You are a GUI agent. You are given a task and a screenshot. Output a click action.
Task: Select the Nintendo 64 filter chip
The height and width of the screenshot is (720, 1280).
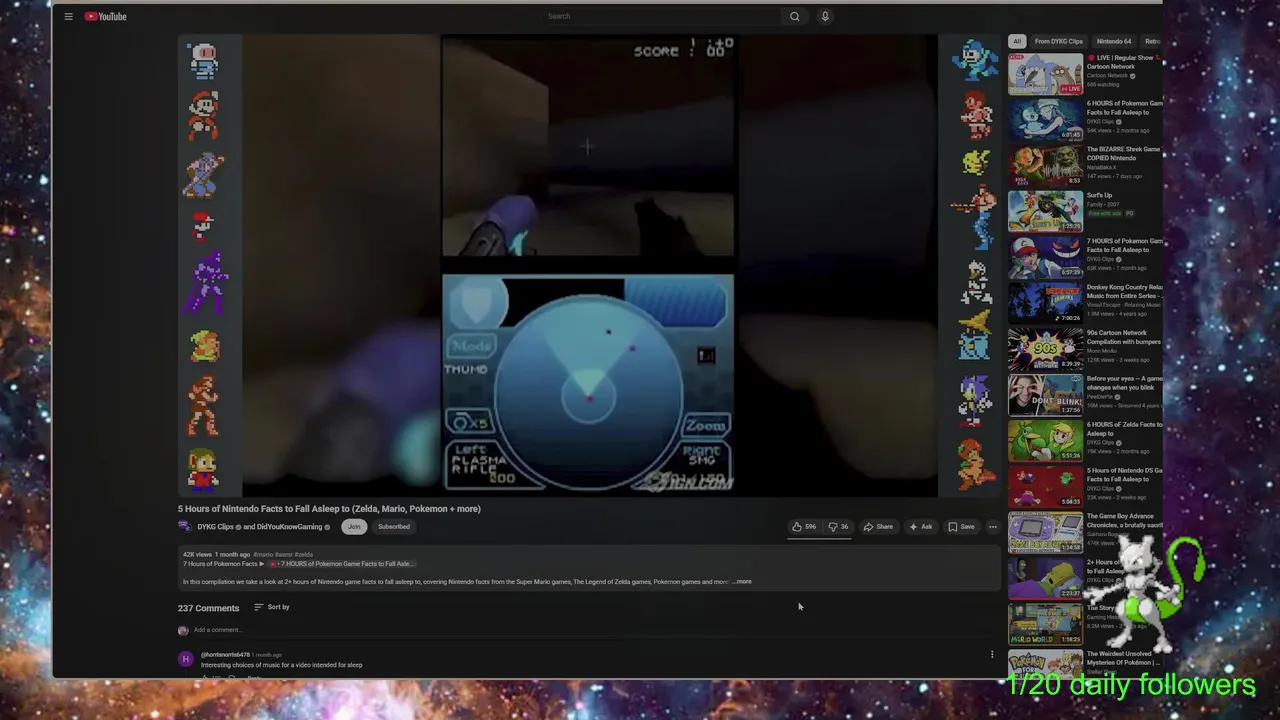click(x=1114, y=42)
